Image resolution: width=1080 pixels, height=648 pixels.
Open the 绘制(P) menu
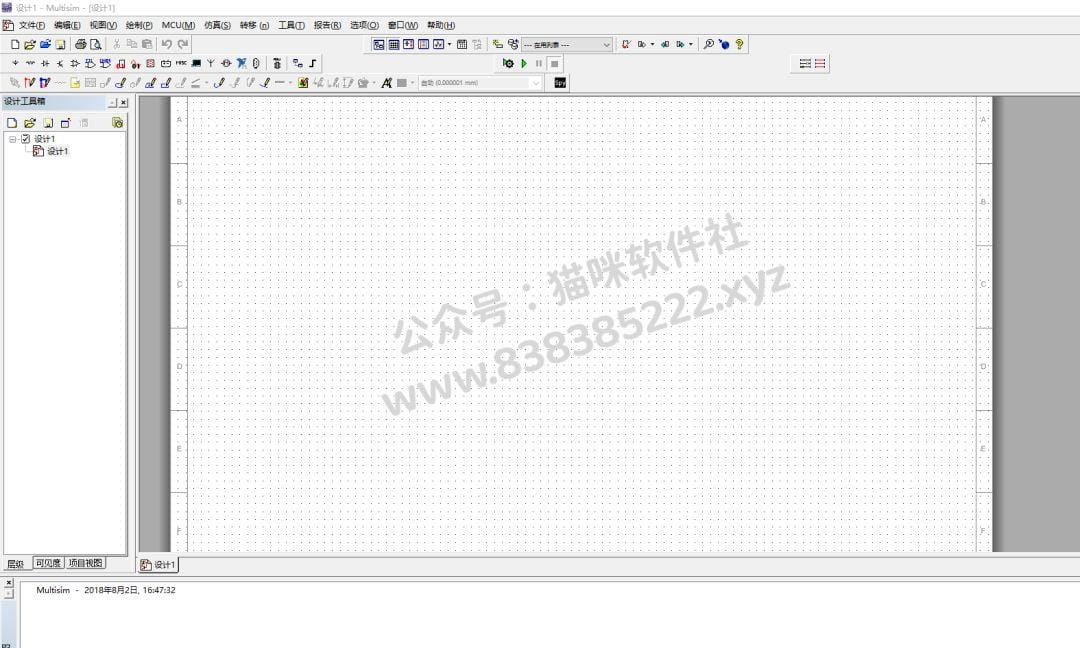point(138,25)
